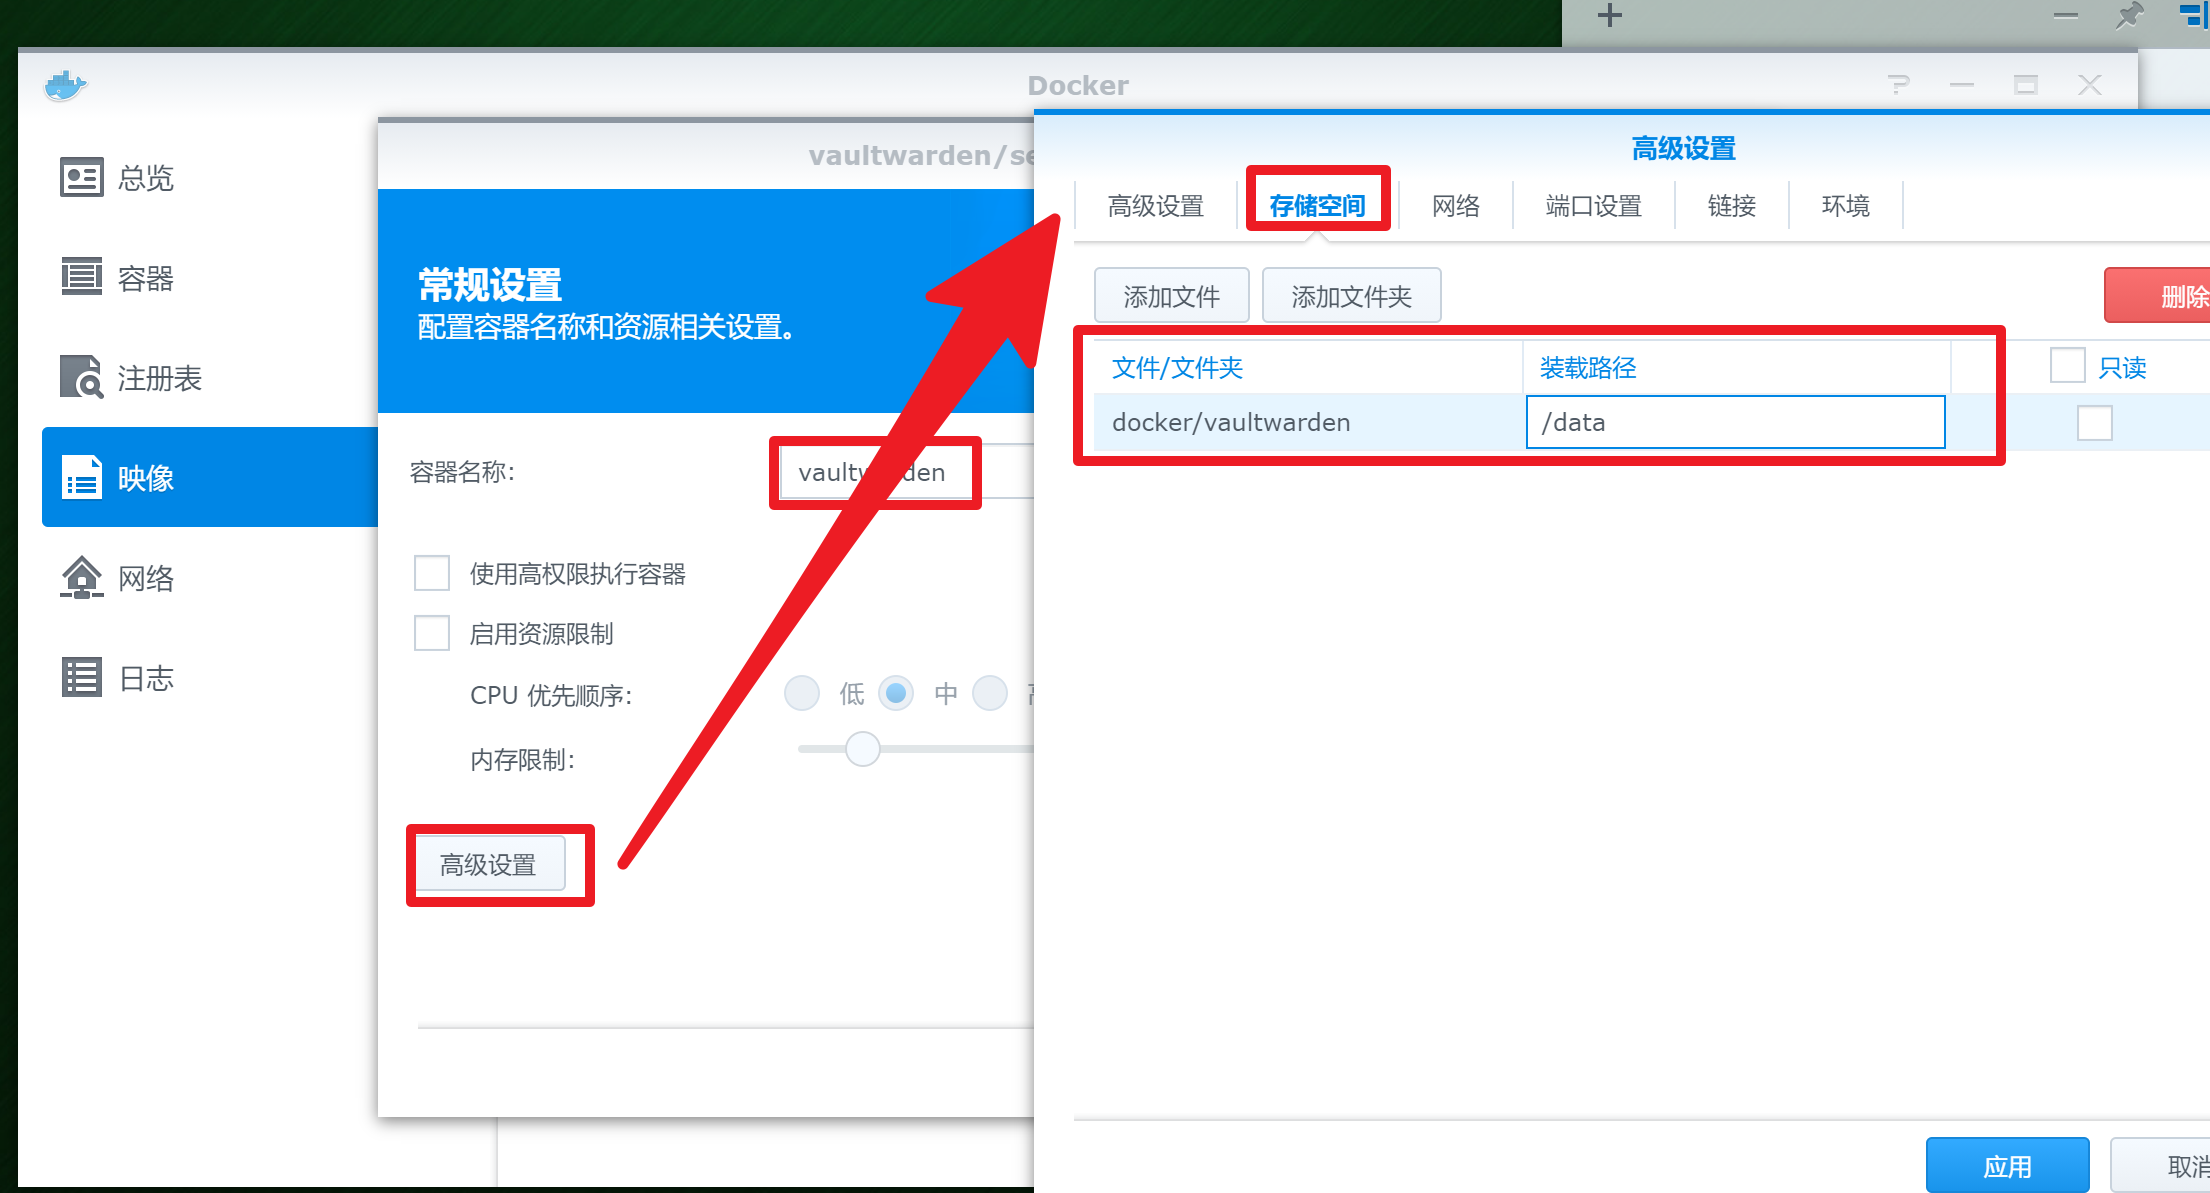Viewport: 2210px width, 1193px height.
Task: Toggle the 只读 header checkbox
Action: [2067, 365]
